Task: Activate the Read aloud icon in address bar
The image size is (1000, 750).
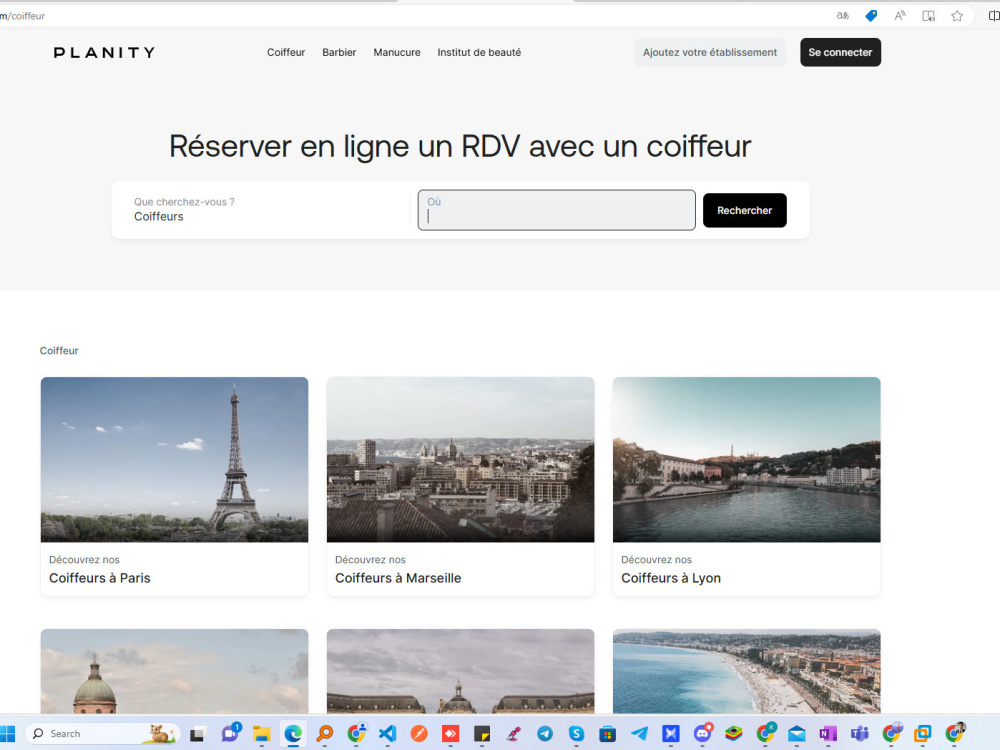Action: point(899,16)
